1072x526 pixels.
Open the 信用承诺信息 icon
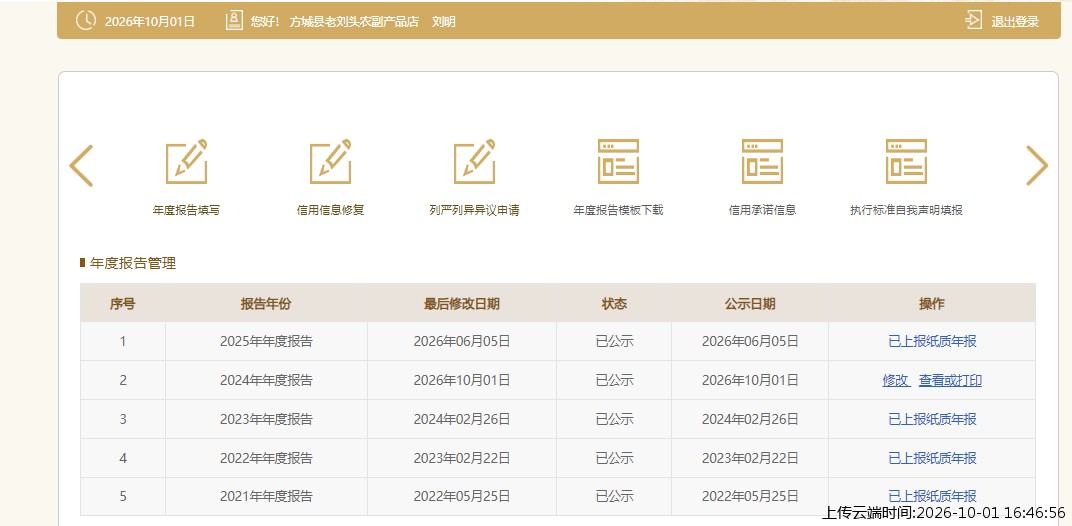762,161
